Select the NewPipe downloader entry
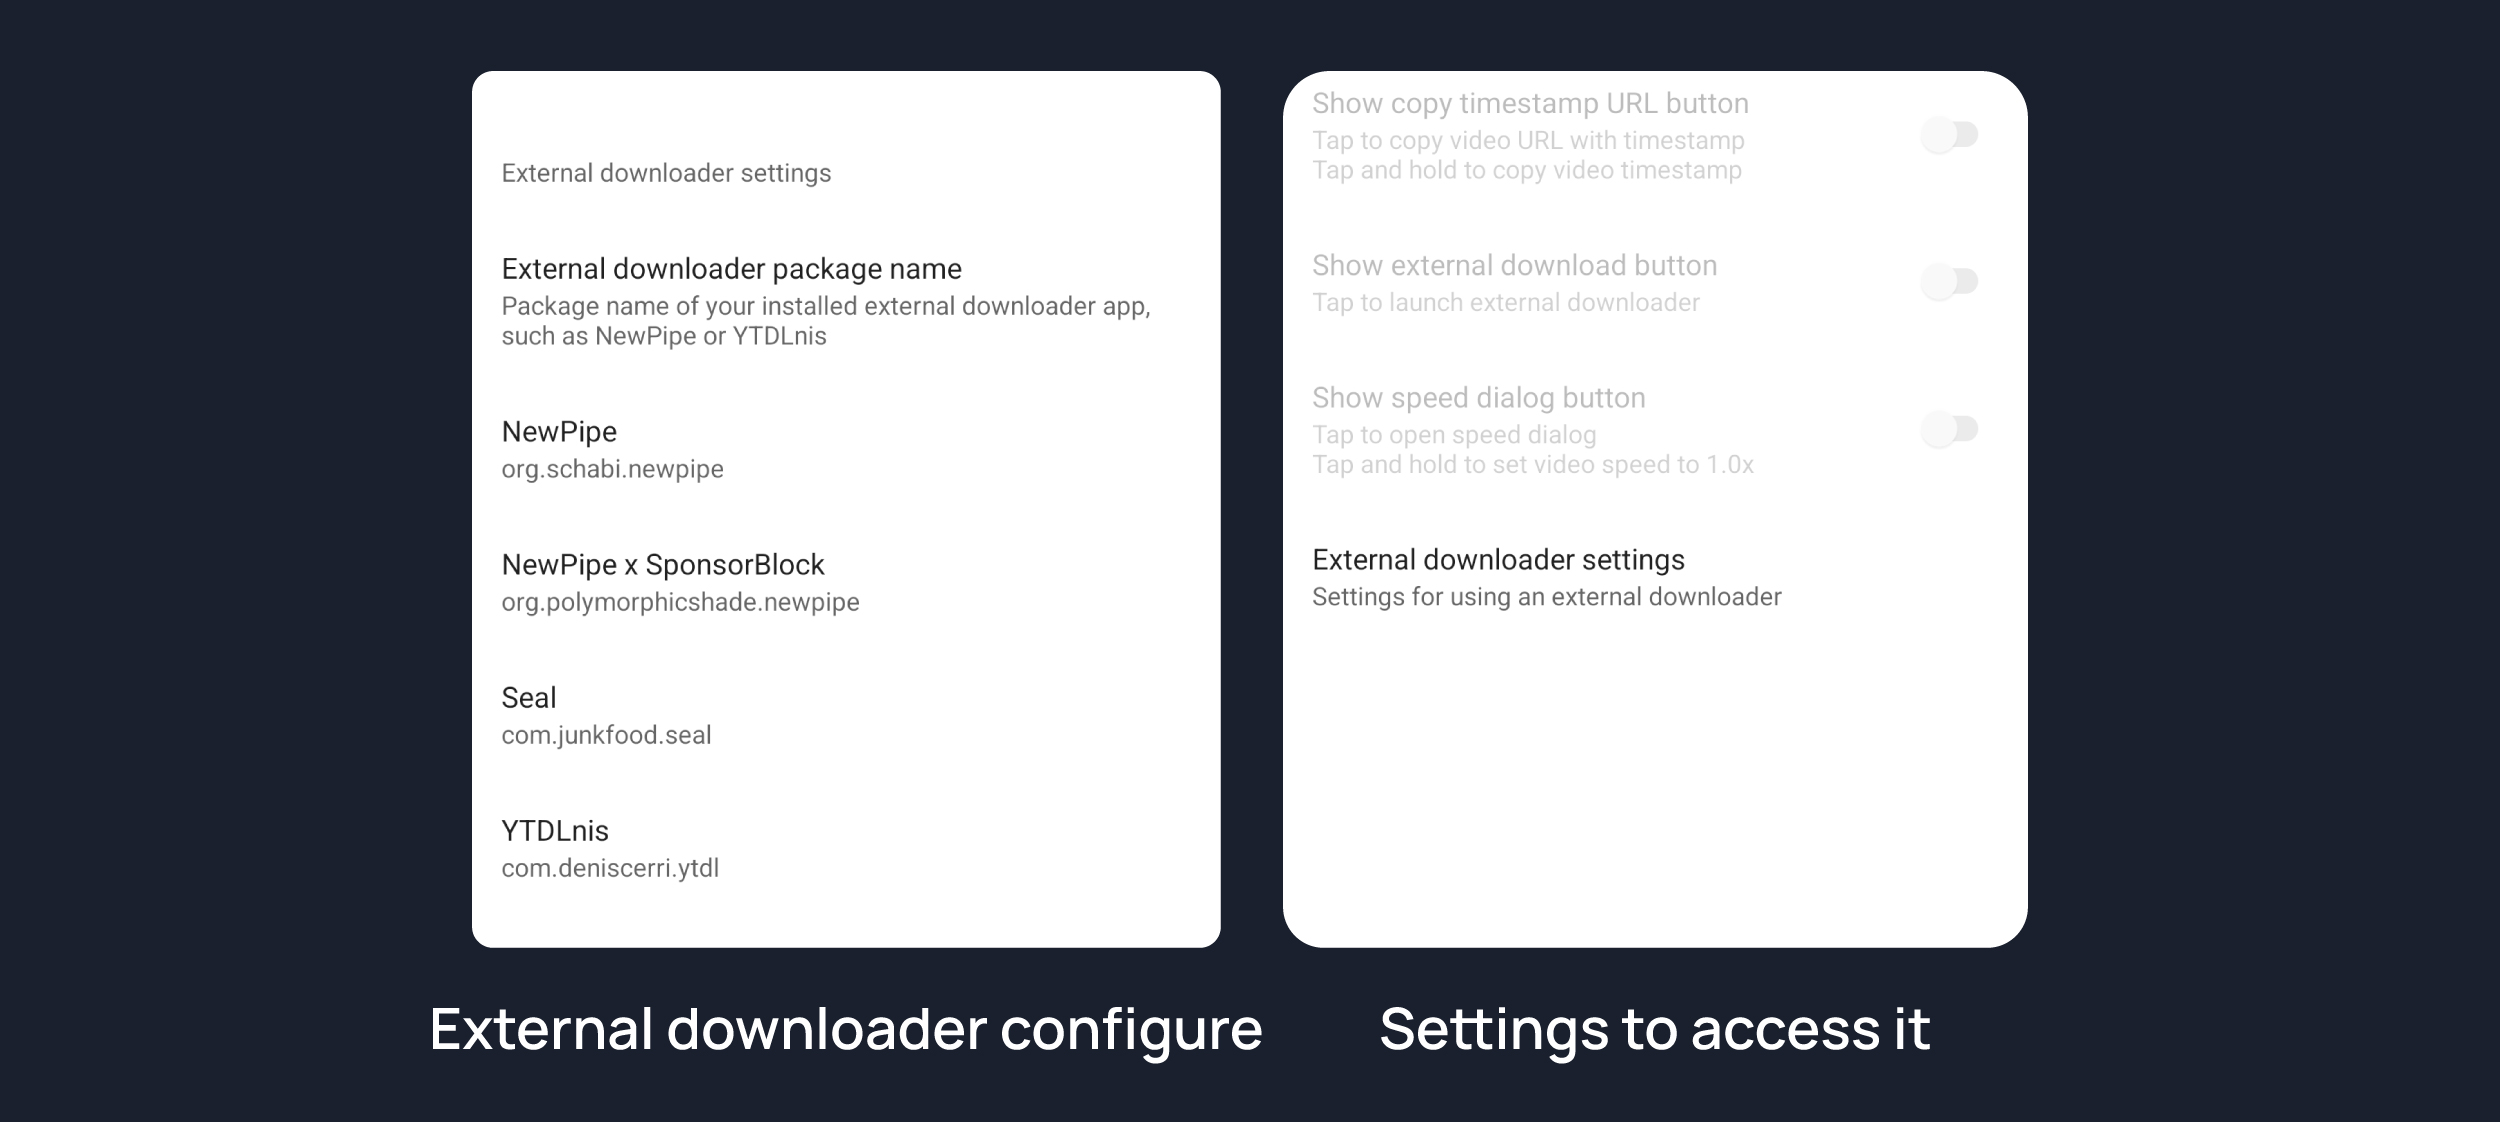Image resolution: width=2500 pixels, height=1122 pixels. 559,432
